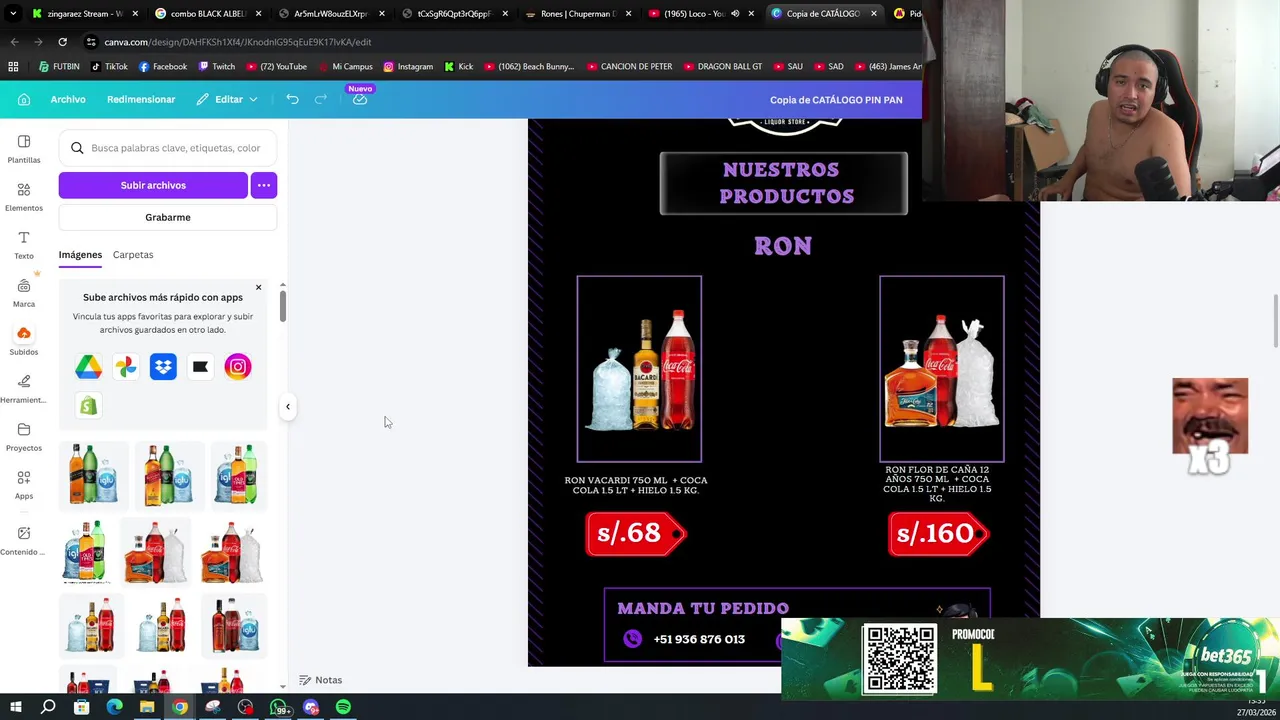This screenshot has height=720, width=1280.
Task: Click the black app icon next to Dropbox
Action: [x=200, y=367]
